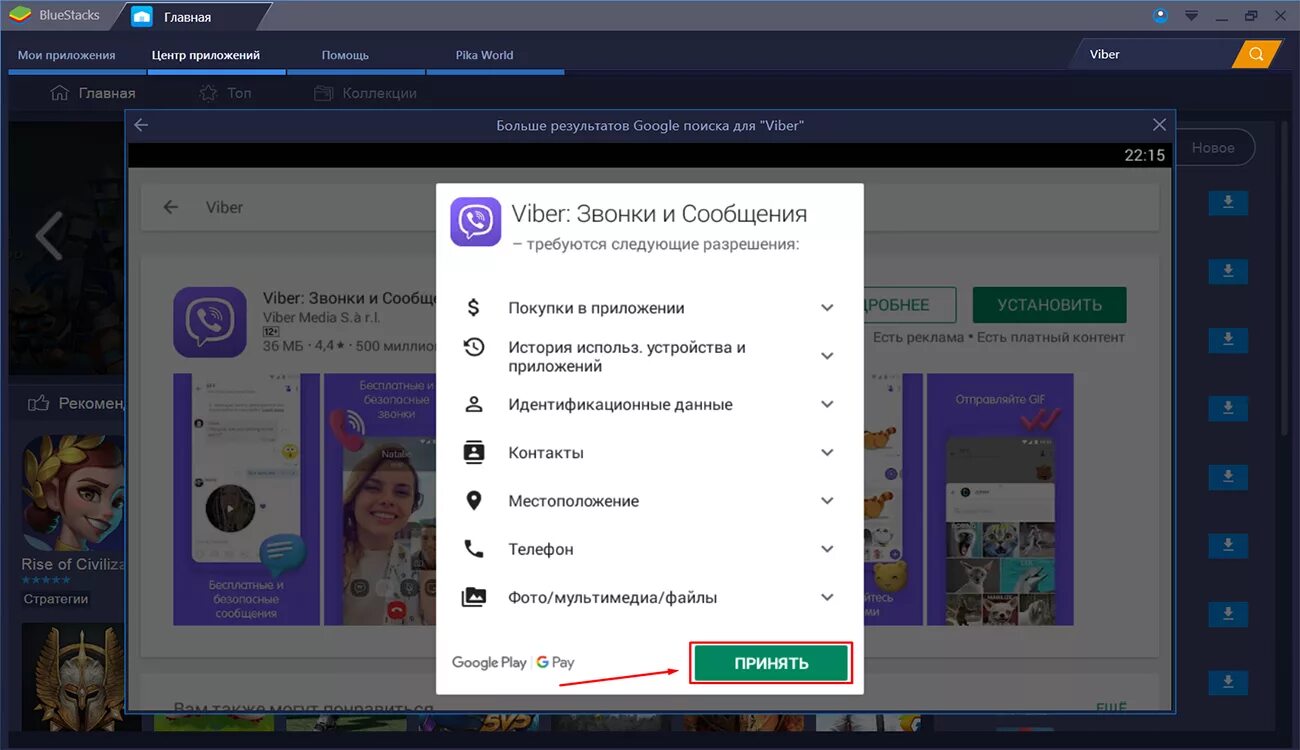Open the Помощь tab
The width and height of the screenshot is (1300, 750).
click(x=345, y=55)
